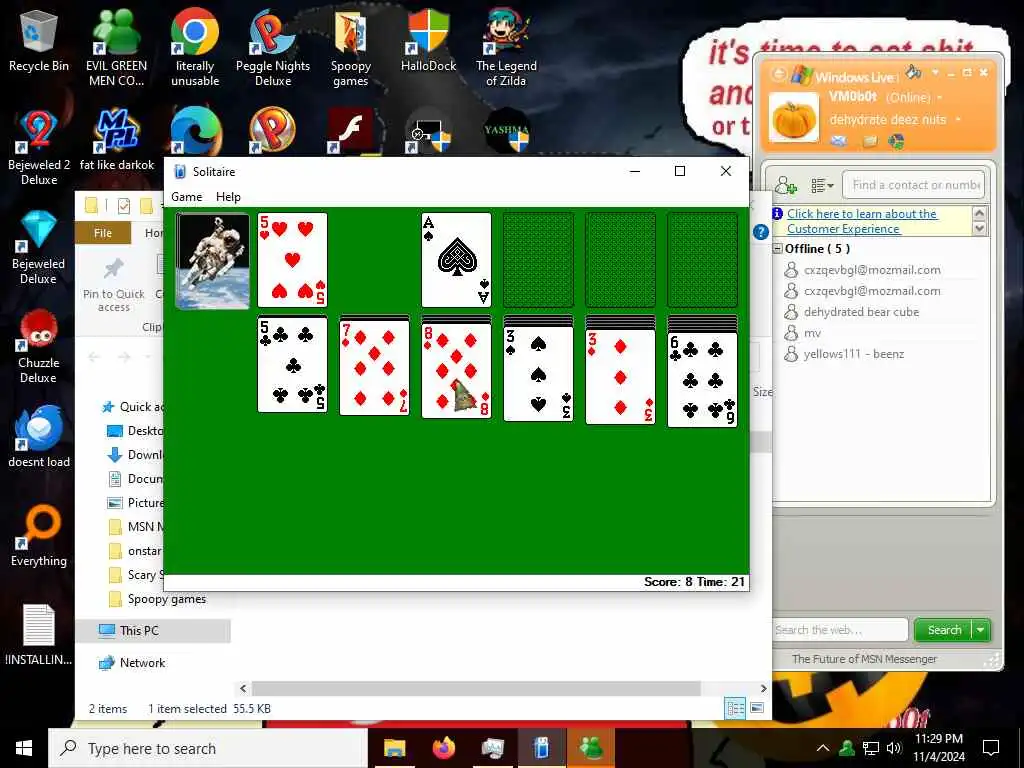Select the five of clubs tableau card

pyautogui.click(x=293, y=365)
